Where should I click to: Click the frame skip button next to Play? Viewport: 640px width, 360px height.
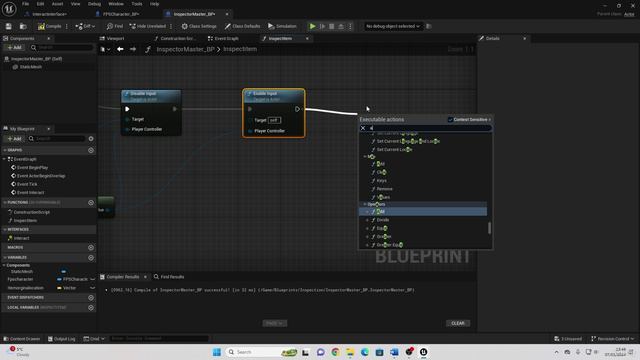pos(322,26)
